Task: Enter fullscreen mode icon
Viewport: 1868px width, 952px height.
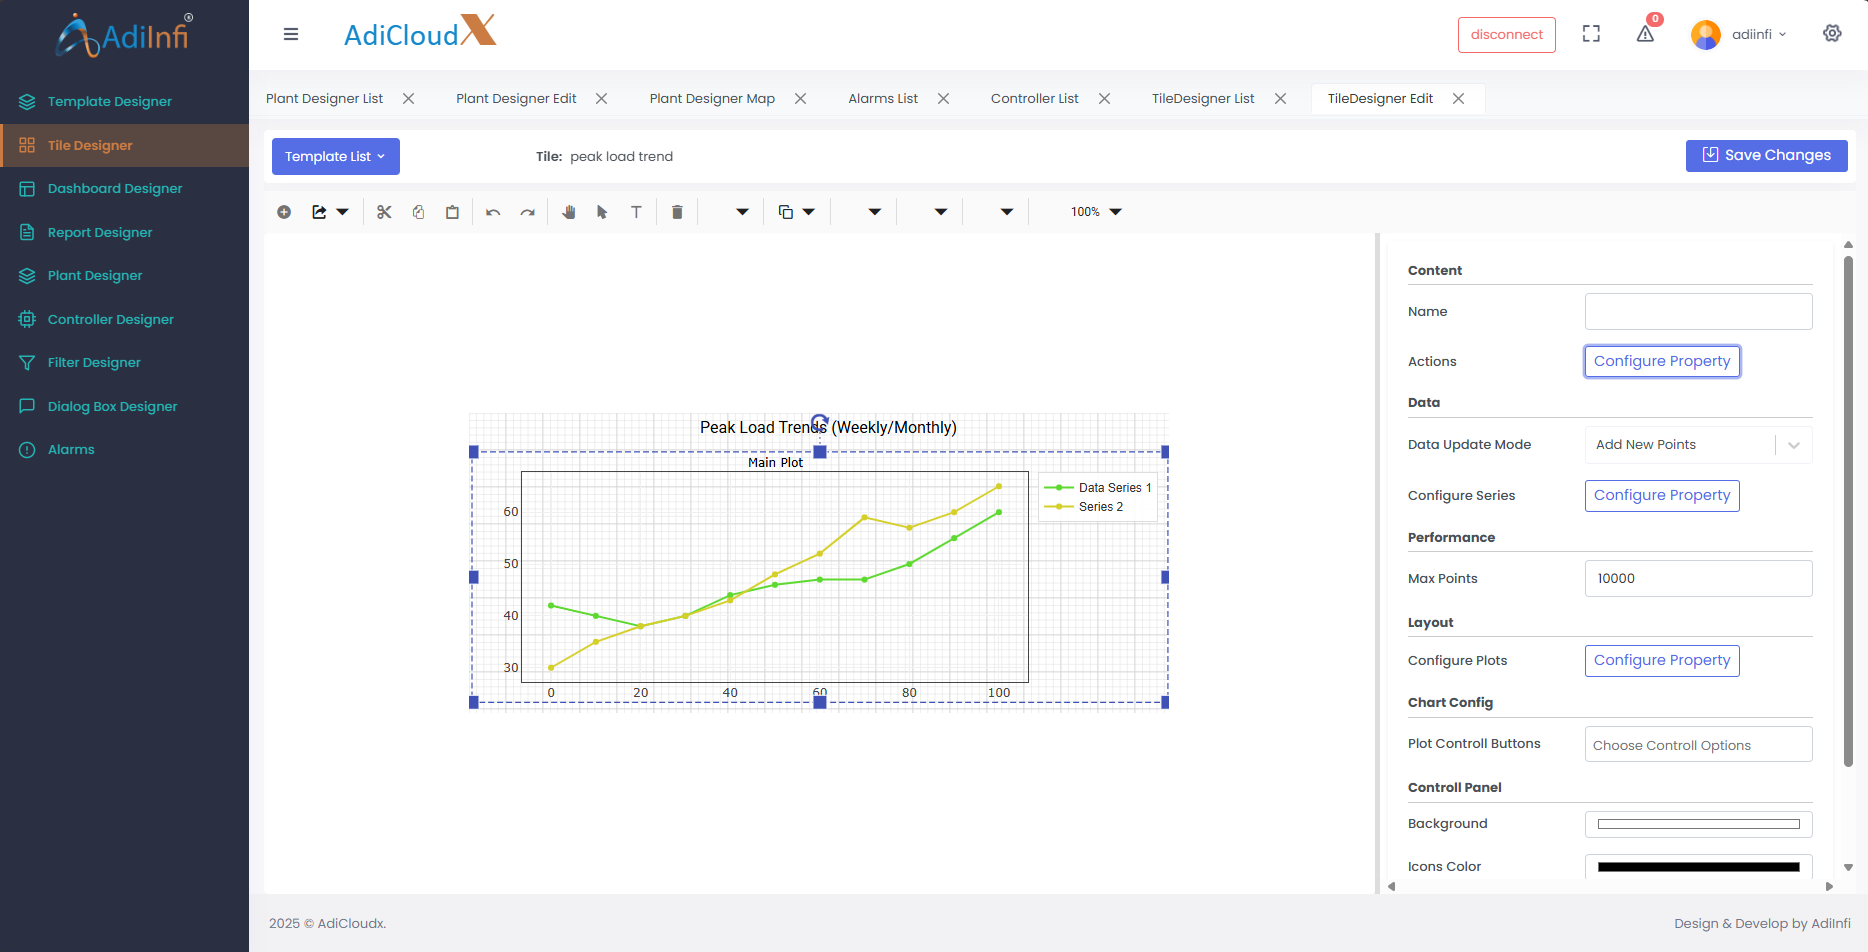Action: coord(1591,34)
